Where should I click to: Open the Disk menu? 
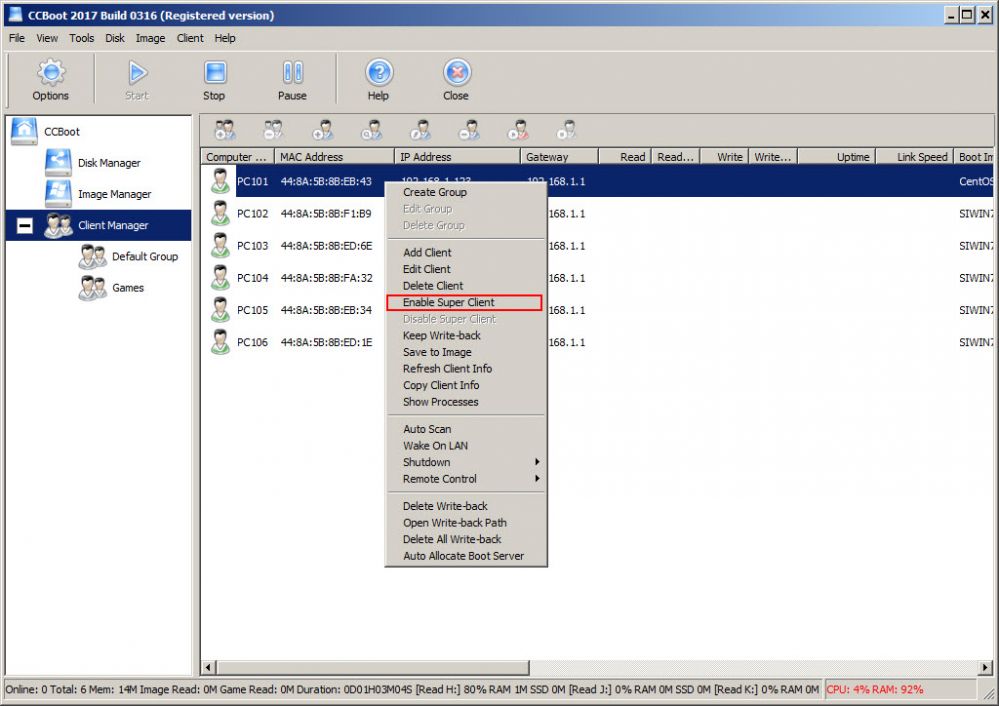tap(115, 38)
